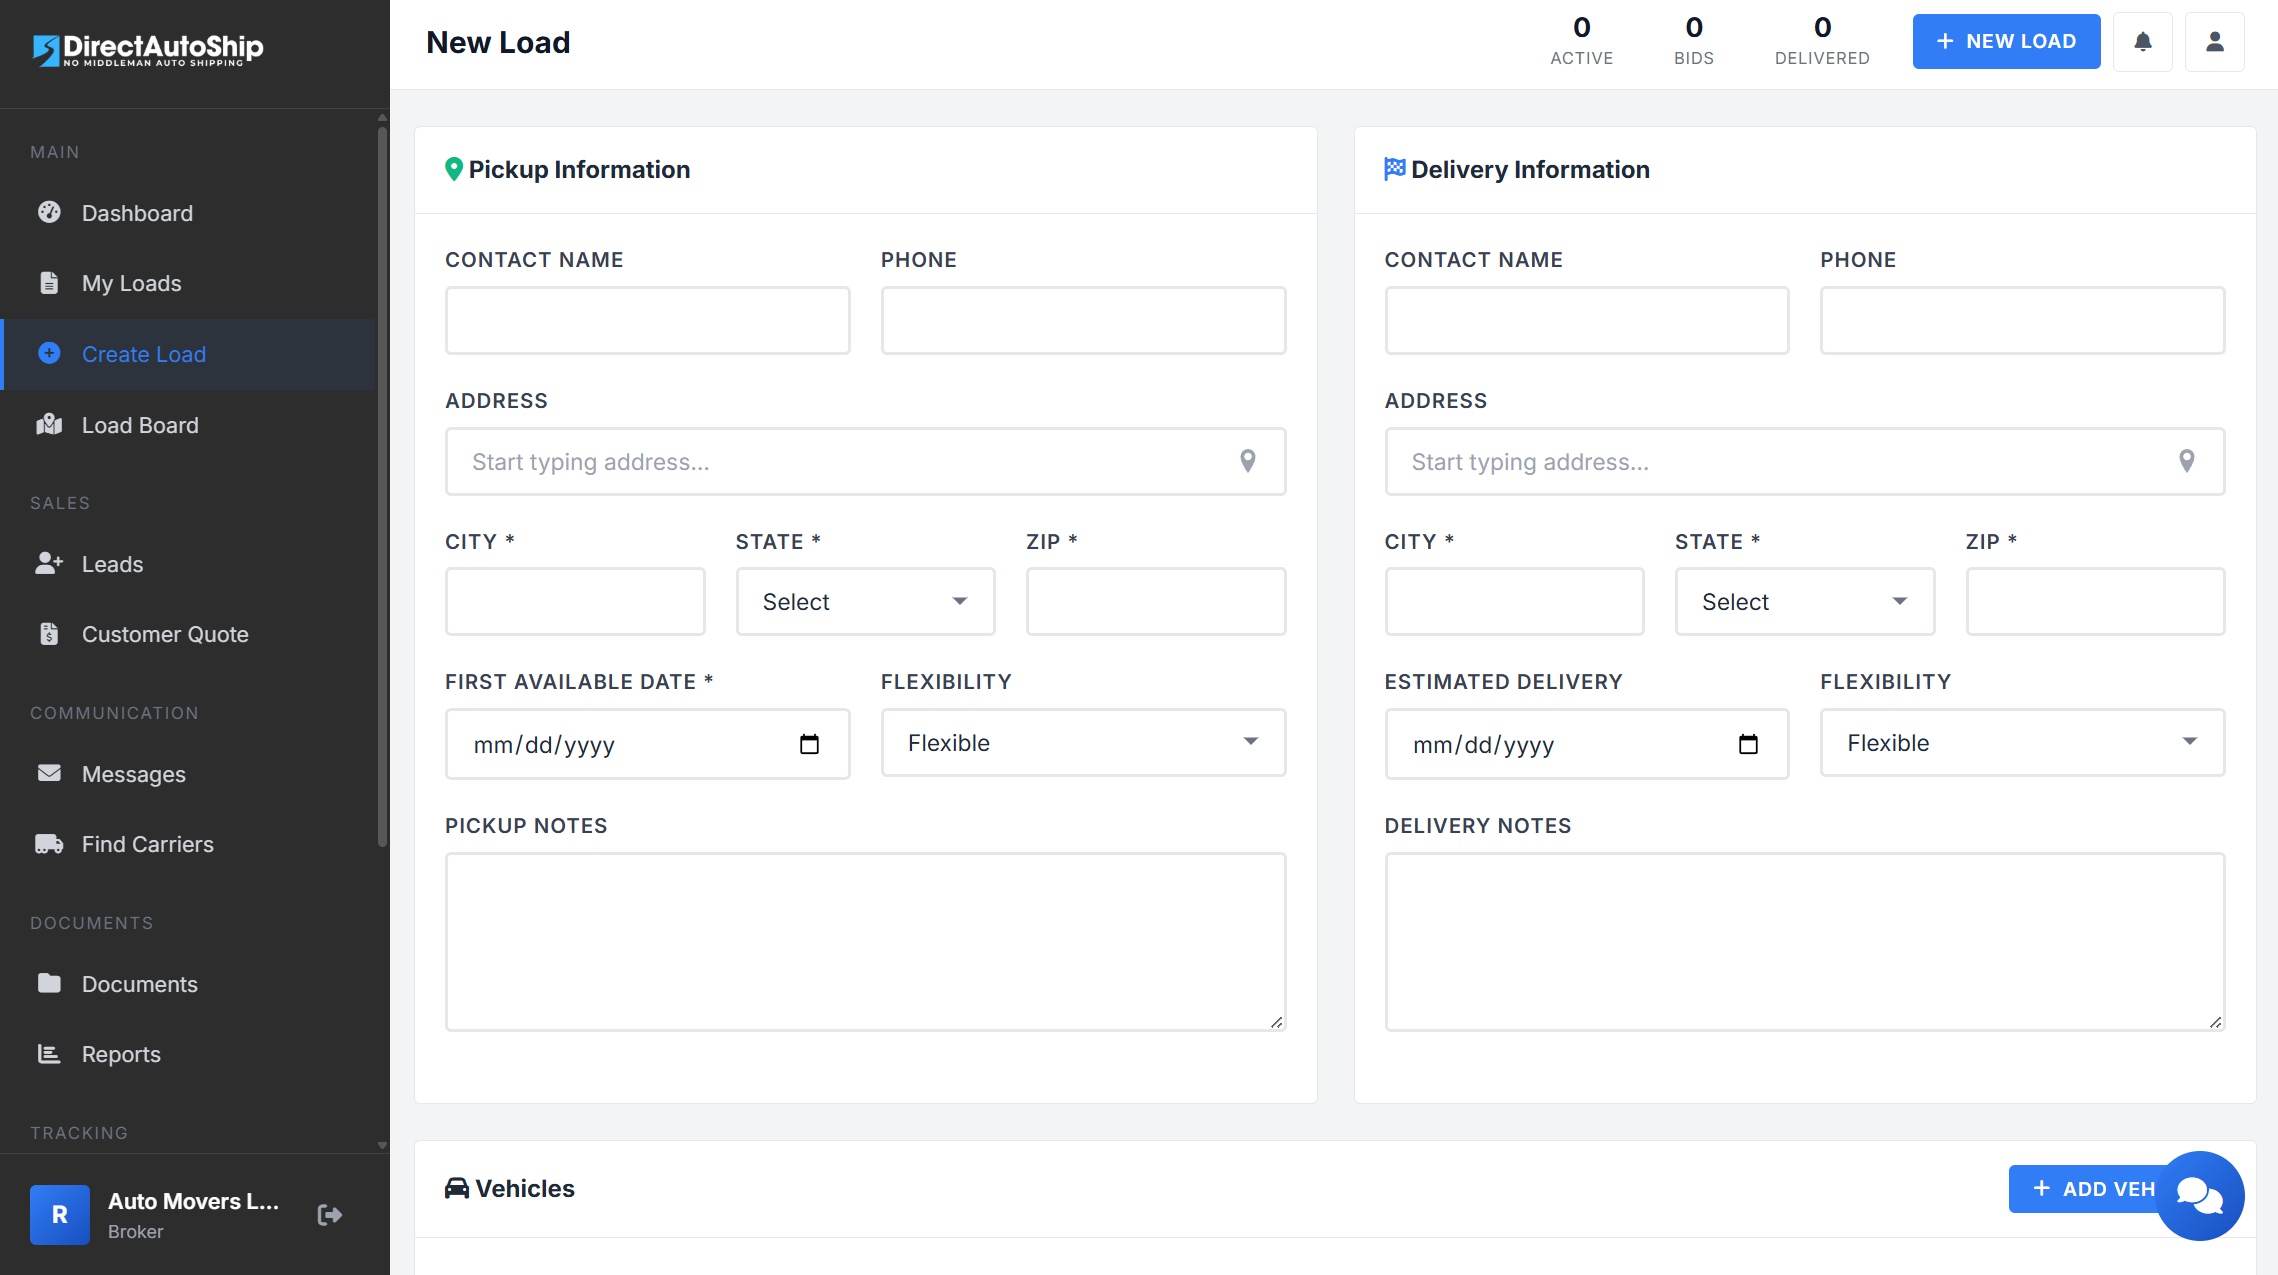The height and width of the screenshot is (1275, 2278).
Task: Open Documents in the sidebar
Action: click(190, 984)
